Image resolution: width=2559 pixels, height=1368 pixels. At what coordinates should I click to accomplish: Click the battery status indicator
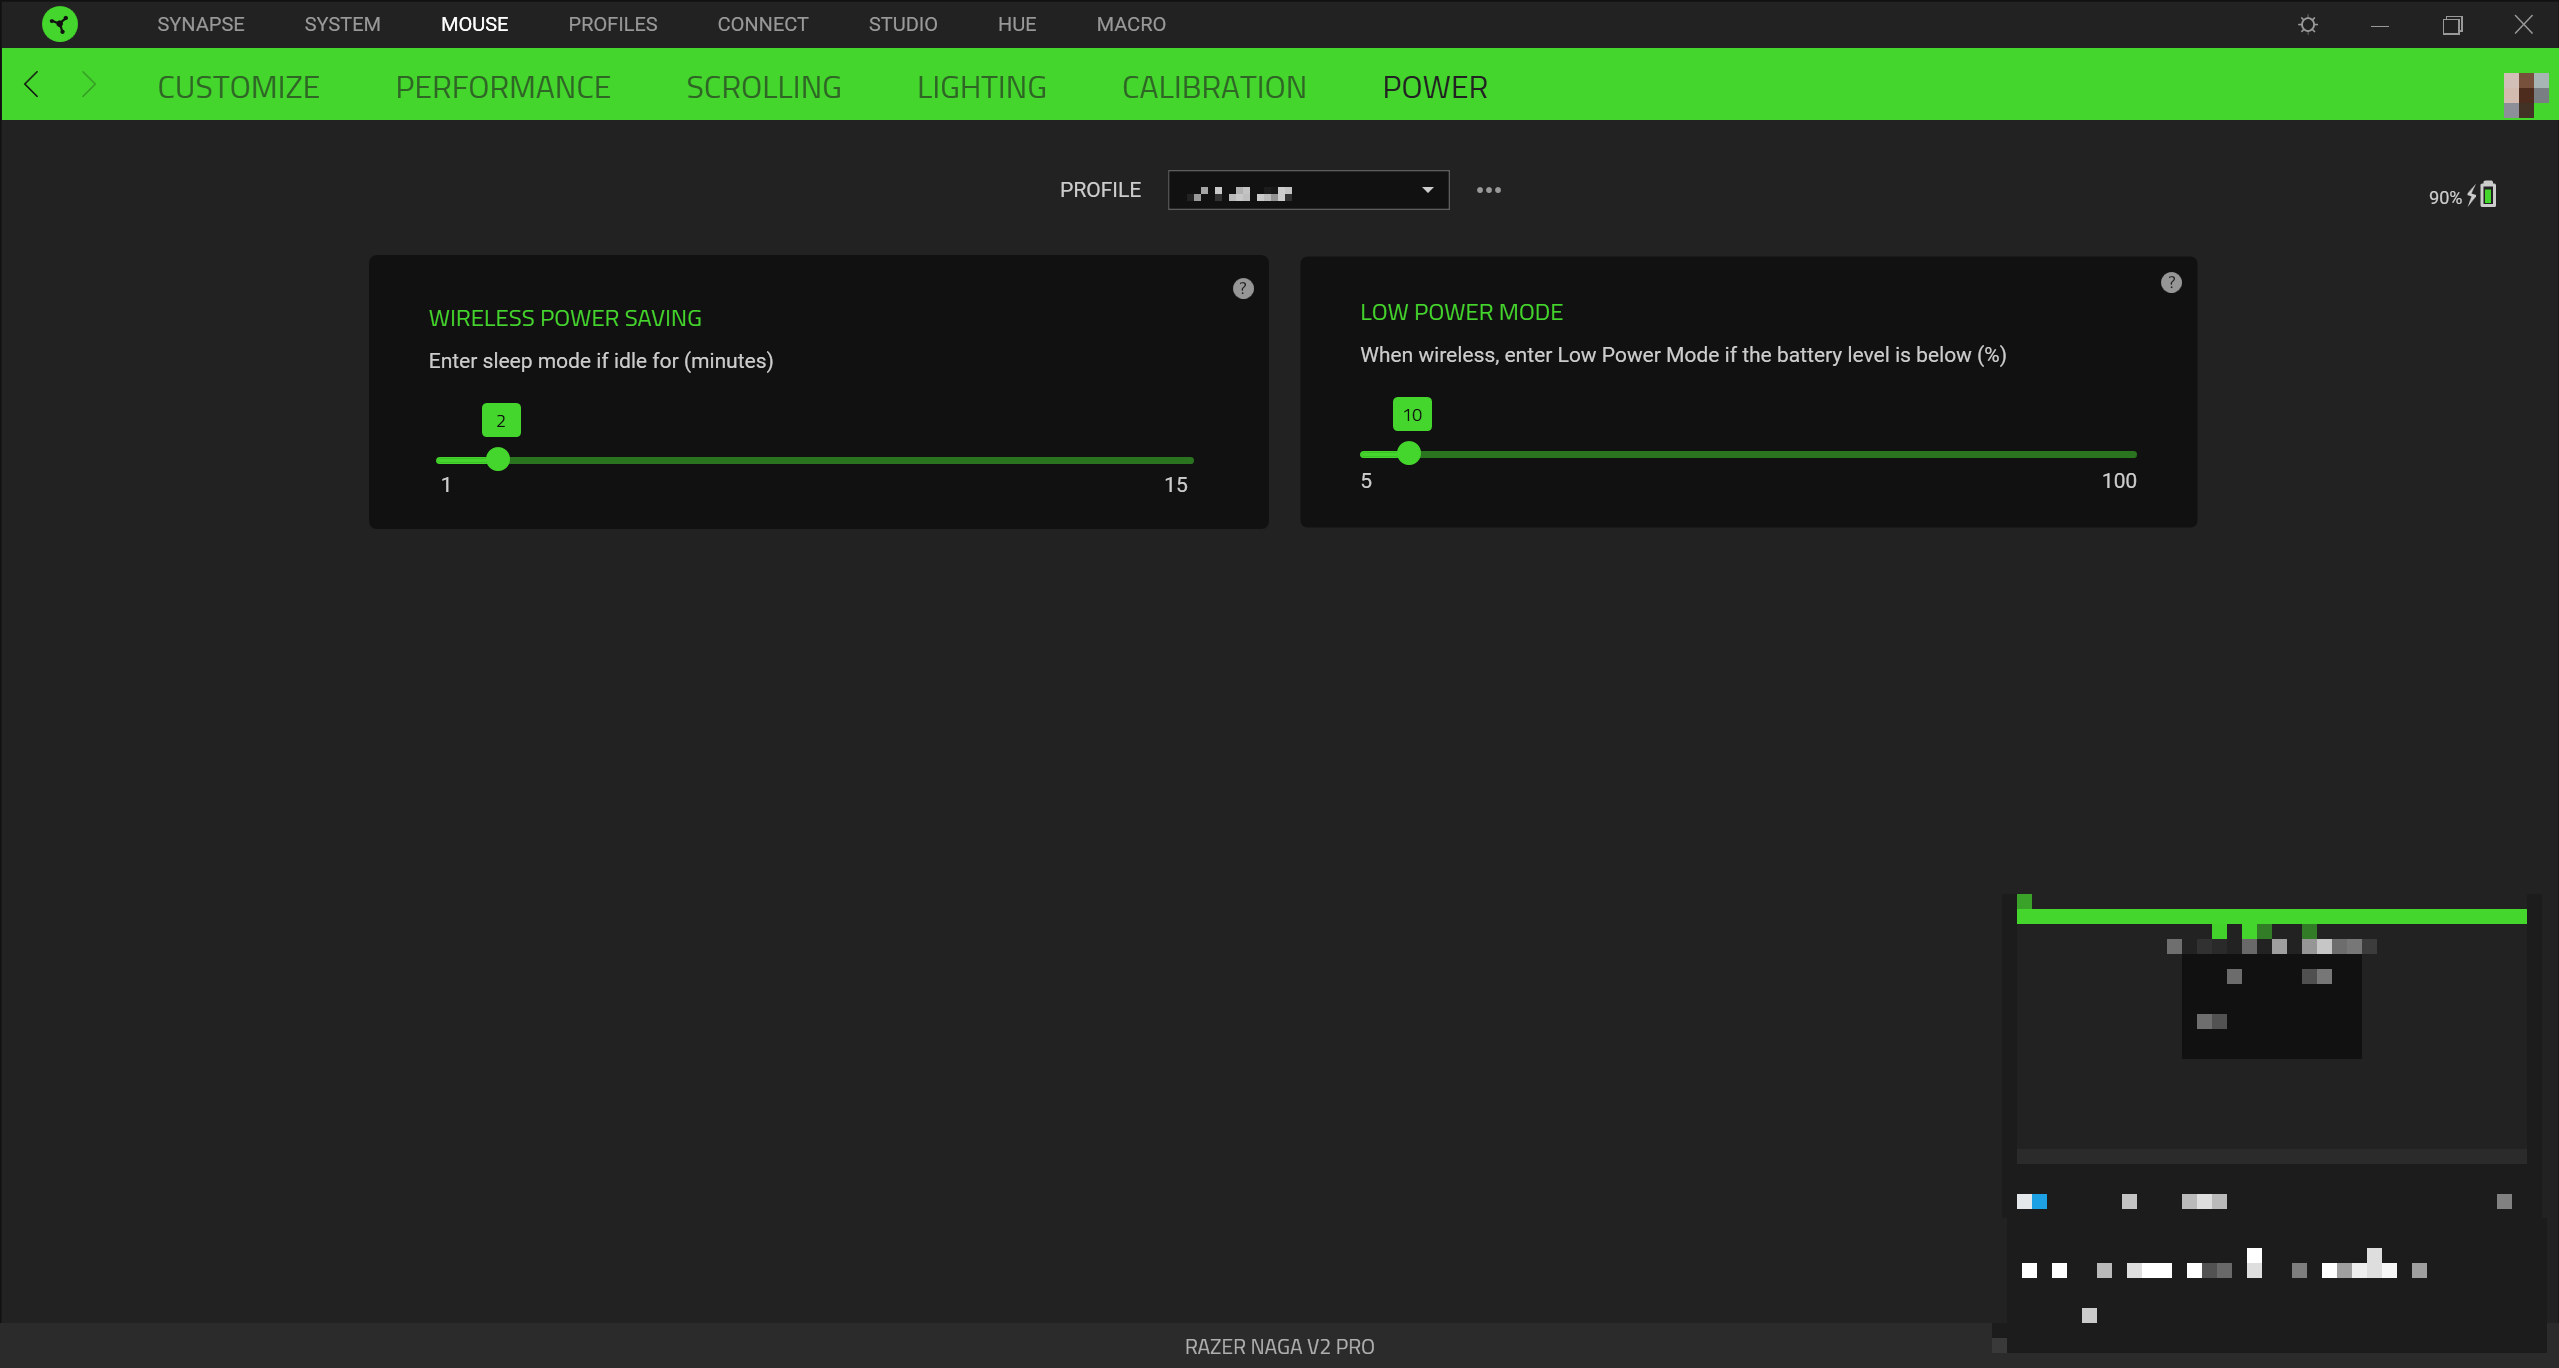pos(2460,195)
